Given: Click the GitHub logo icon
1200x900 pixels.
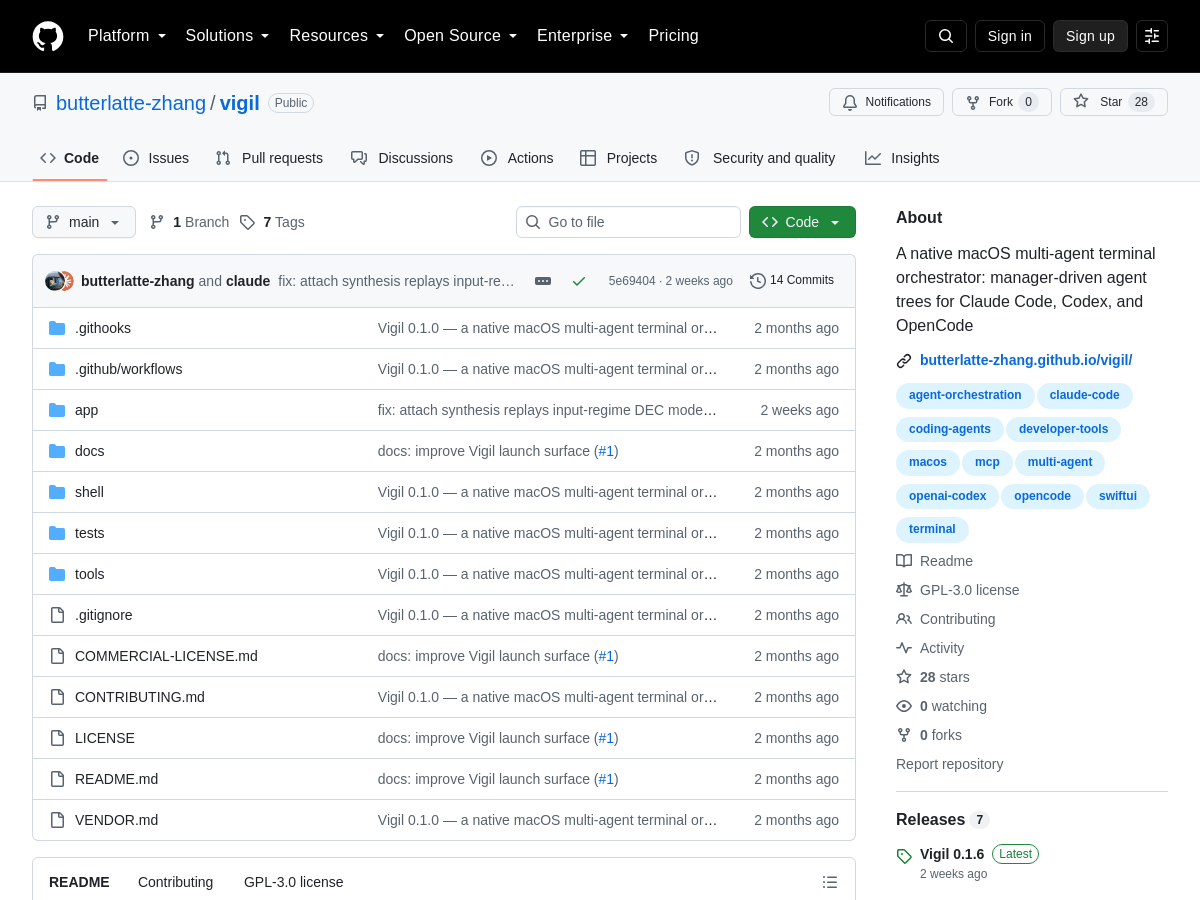Looking at the screenshot, I should click(x=48, y=36).
